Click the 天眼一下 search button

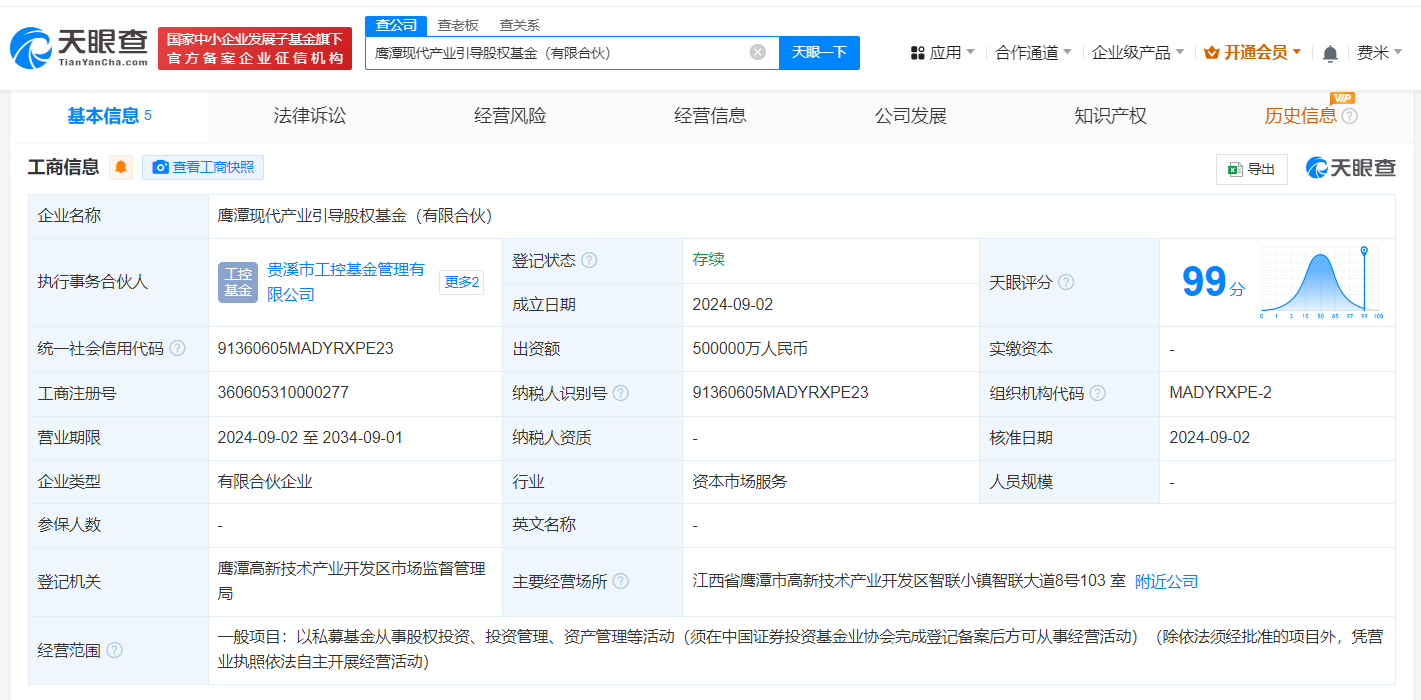pyautogui.click(x=819, y=52)
